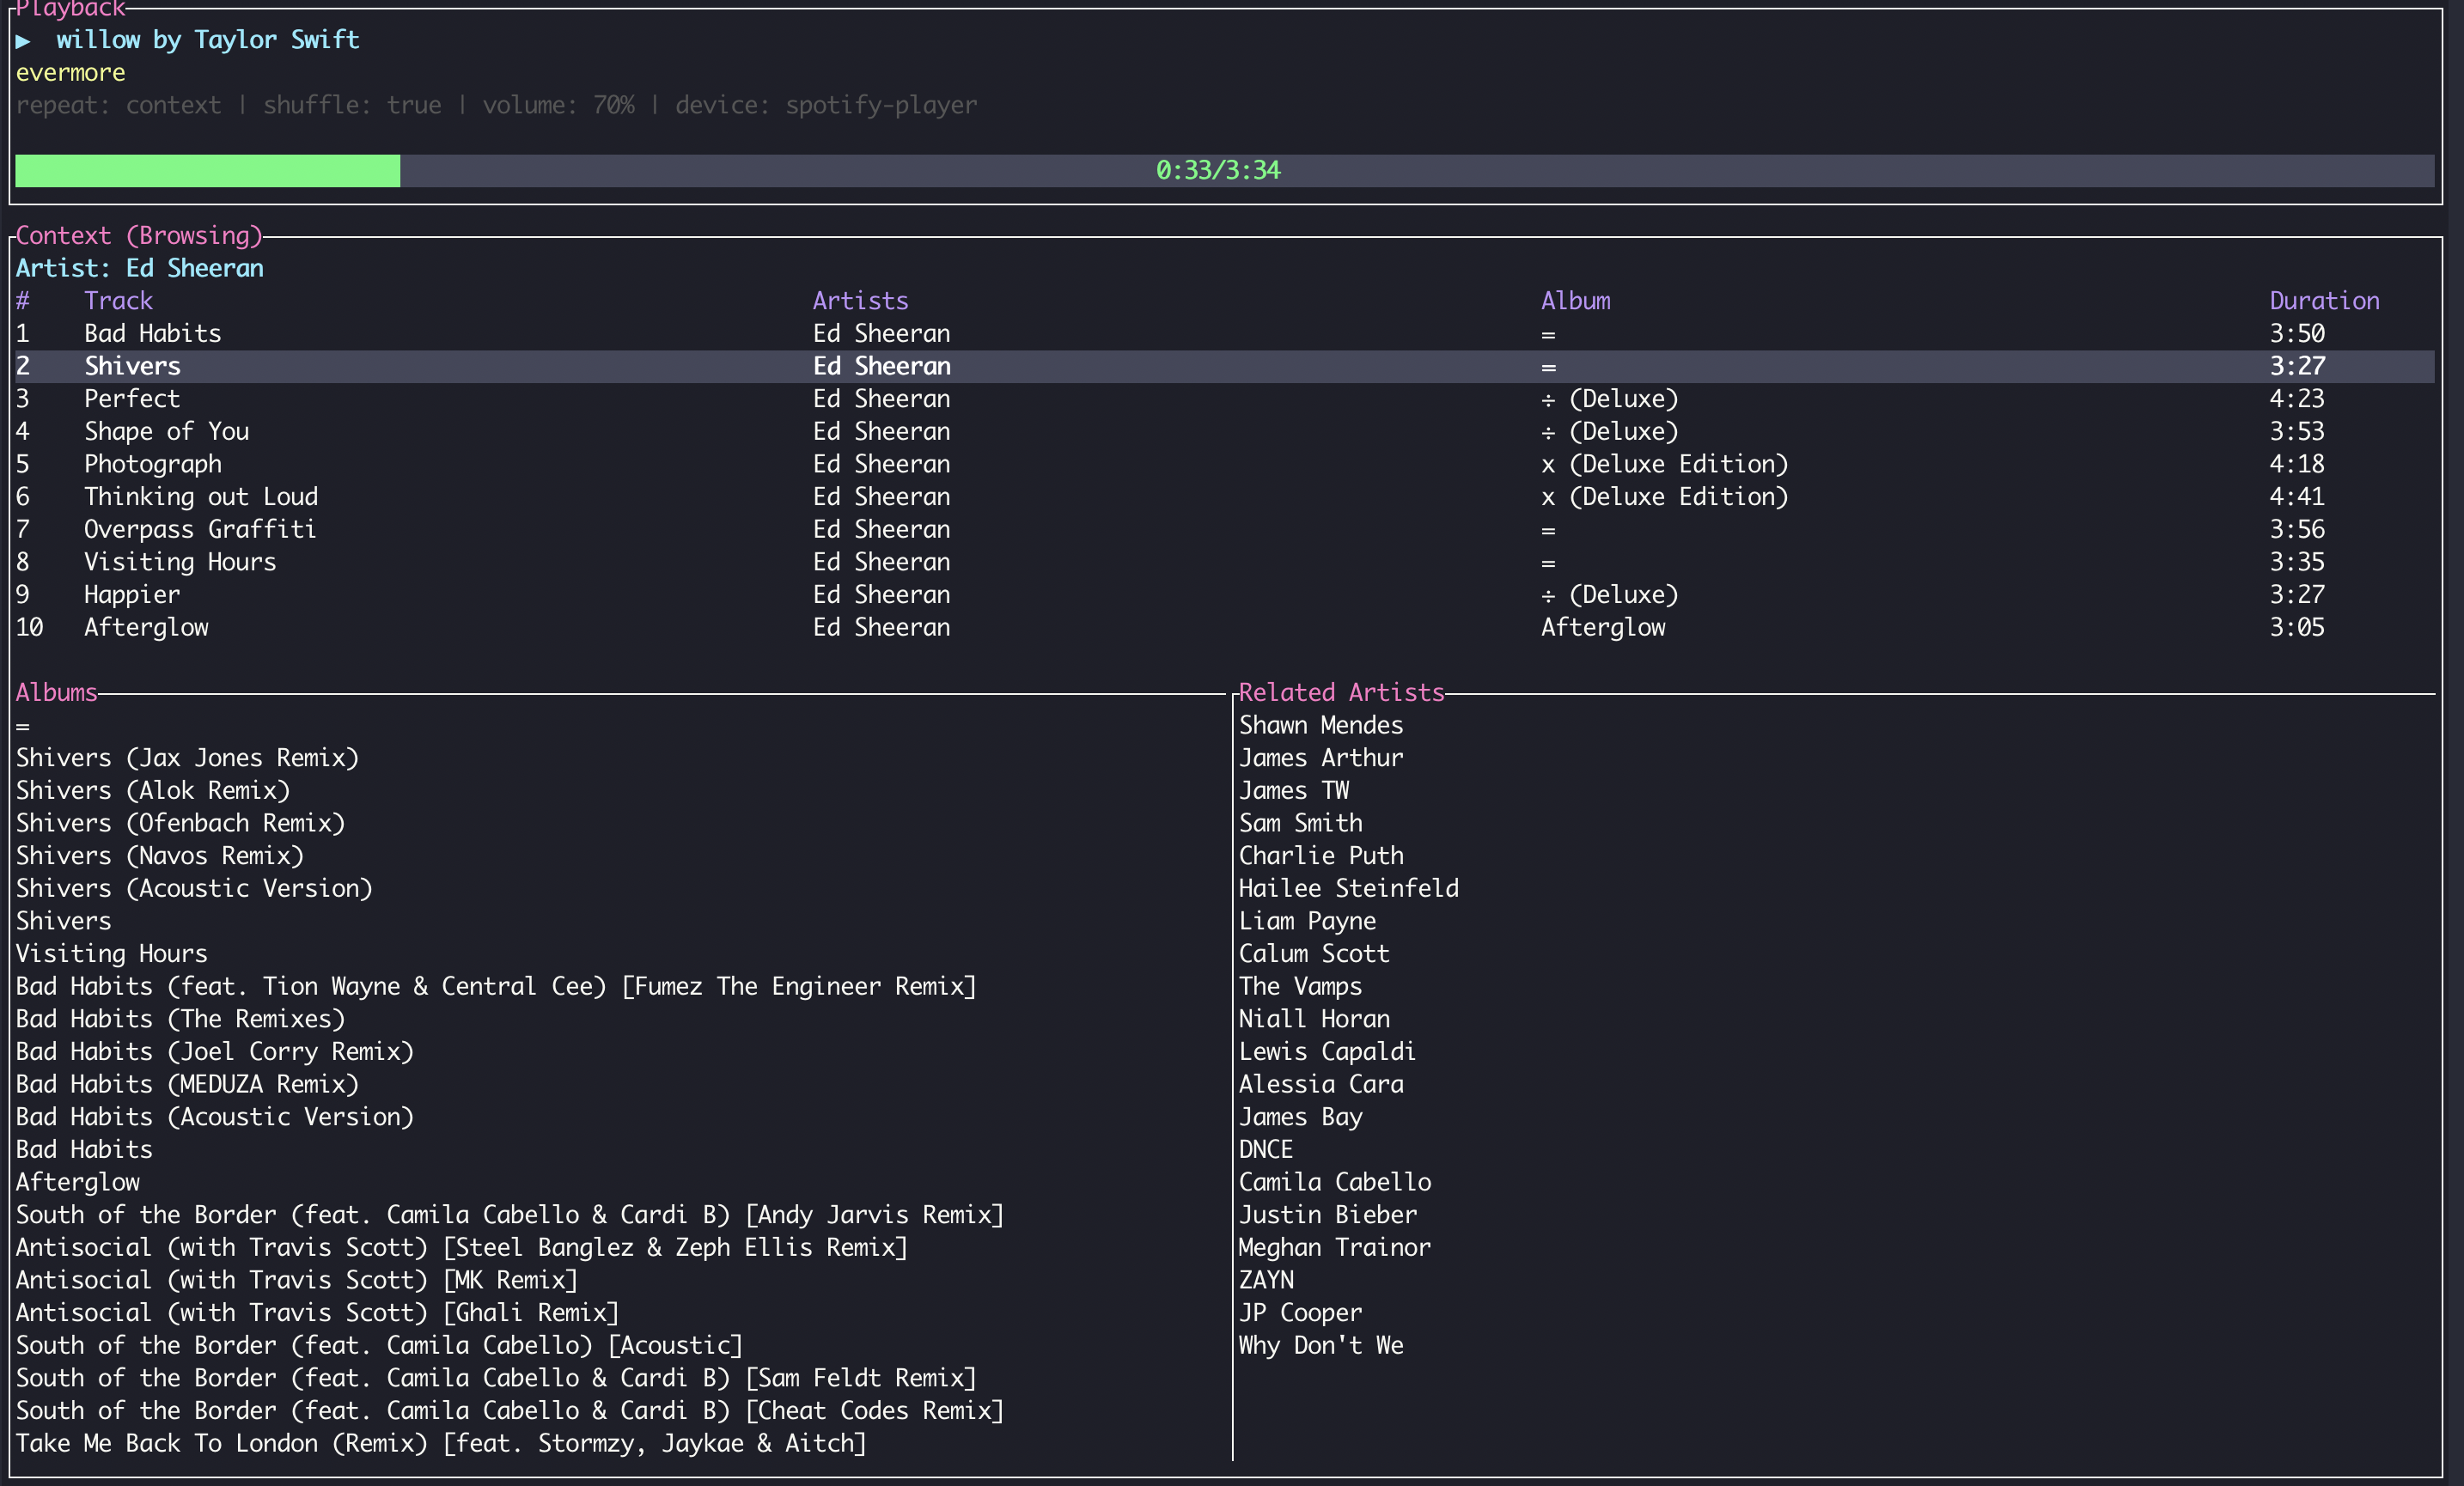The height and width of the screenshot is (1486, 2464).
Task: Select track 10 'Afterglow' title
Action: pos(146,628)
